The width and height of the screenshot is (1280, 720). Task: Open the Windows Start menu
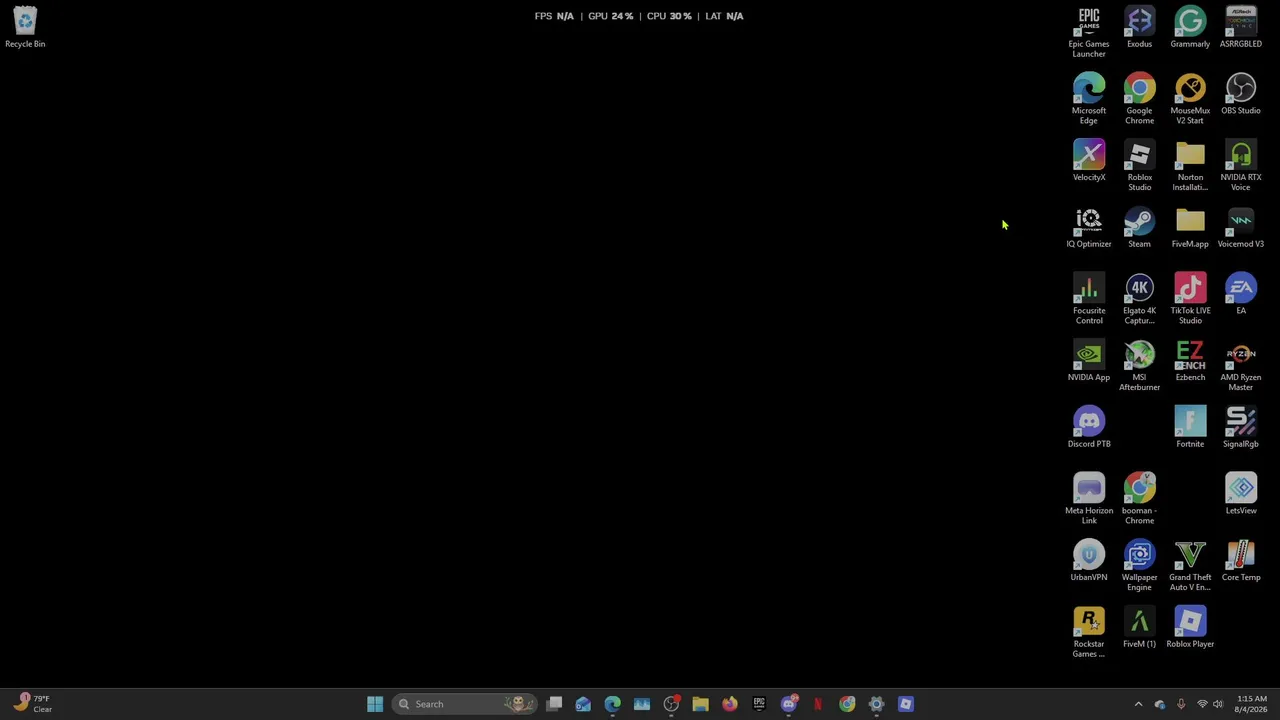coord(375,704)
